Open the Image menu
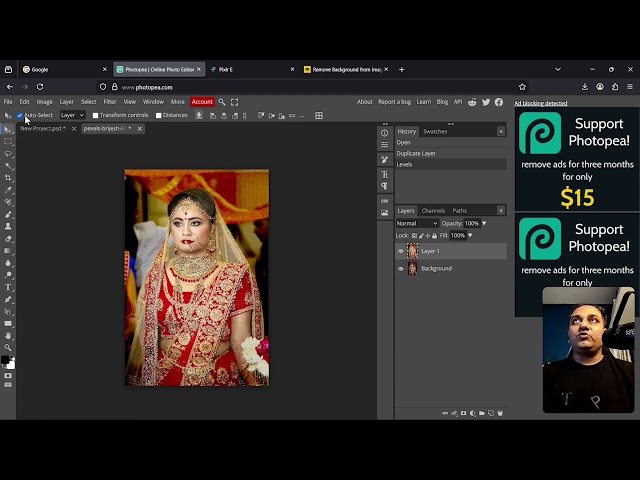 pyautogui.click(x=44, y=102)
